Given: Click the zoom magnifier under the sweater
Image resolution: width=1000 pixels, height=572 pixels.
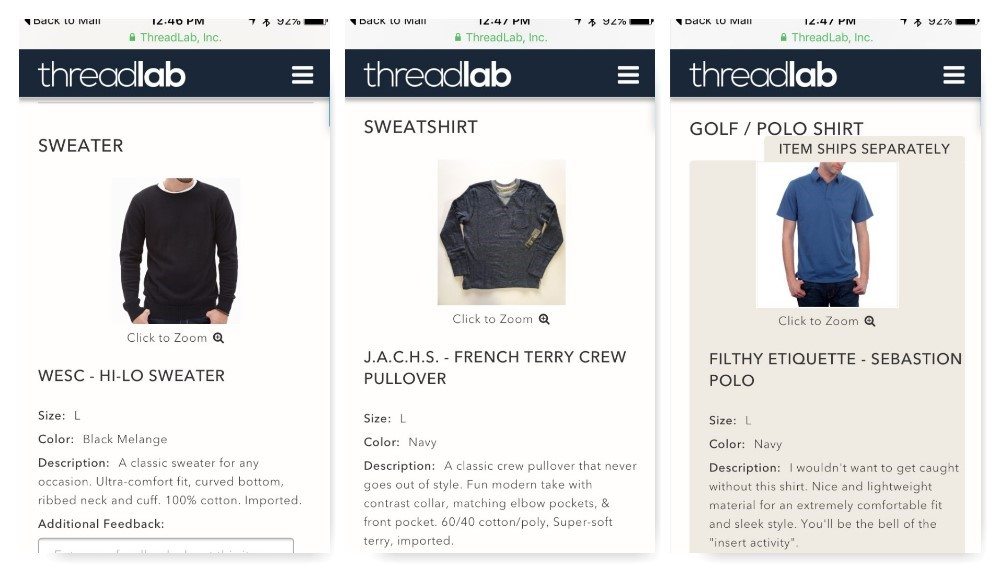Looking at the screenshot, I should (x=219, y=338).
